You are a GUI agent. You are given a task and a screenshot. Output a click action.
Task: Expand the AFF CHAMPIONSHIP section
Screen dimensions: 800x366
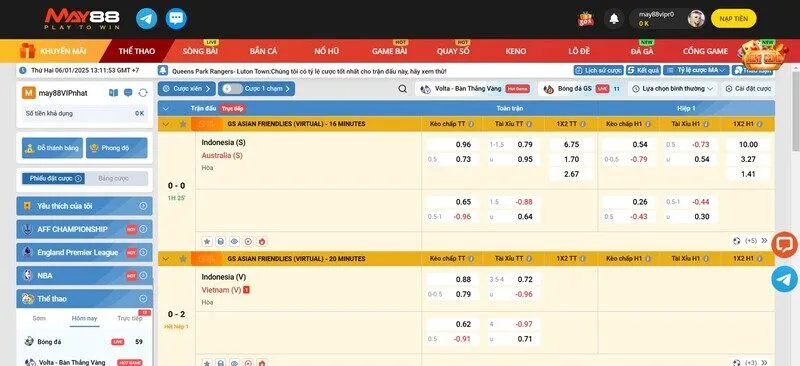tap(84, 229)
